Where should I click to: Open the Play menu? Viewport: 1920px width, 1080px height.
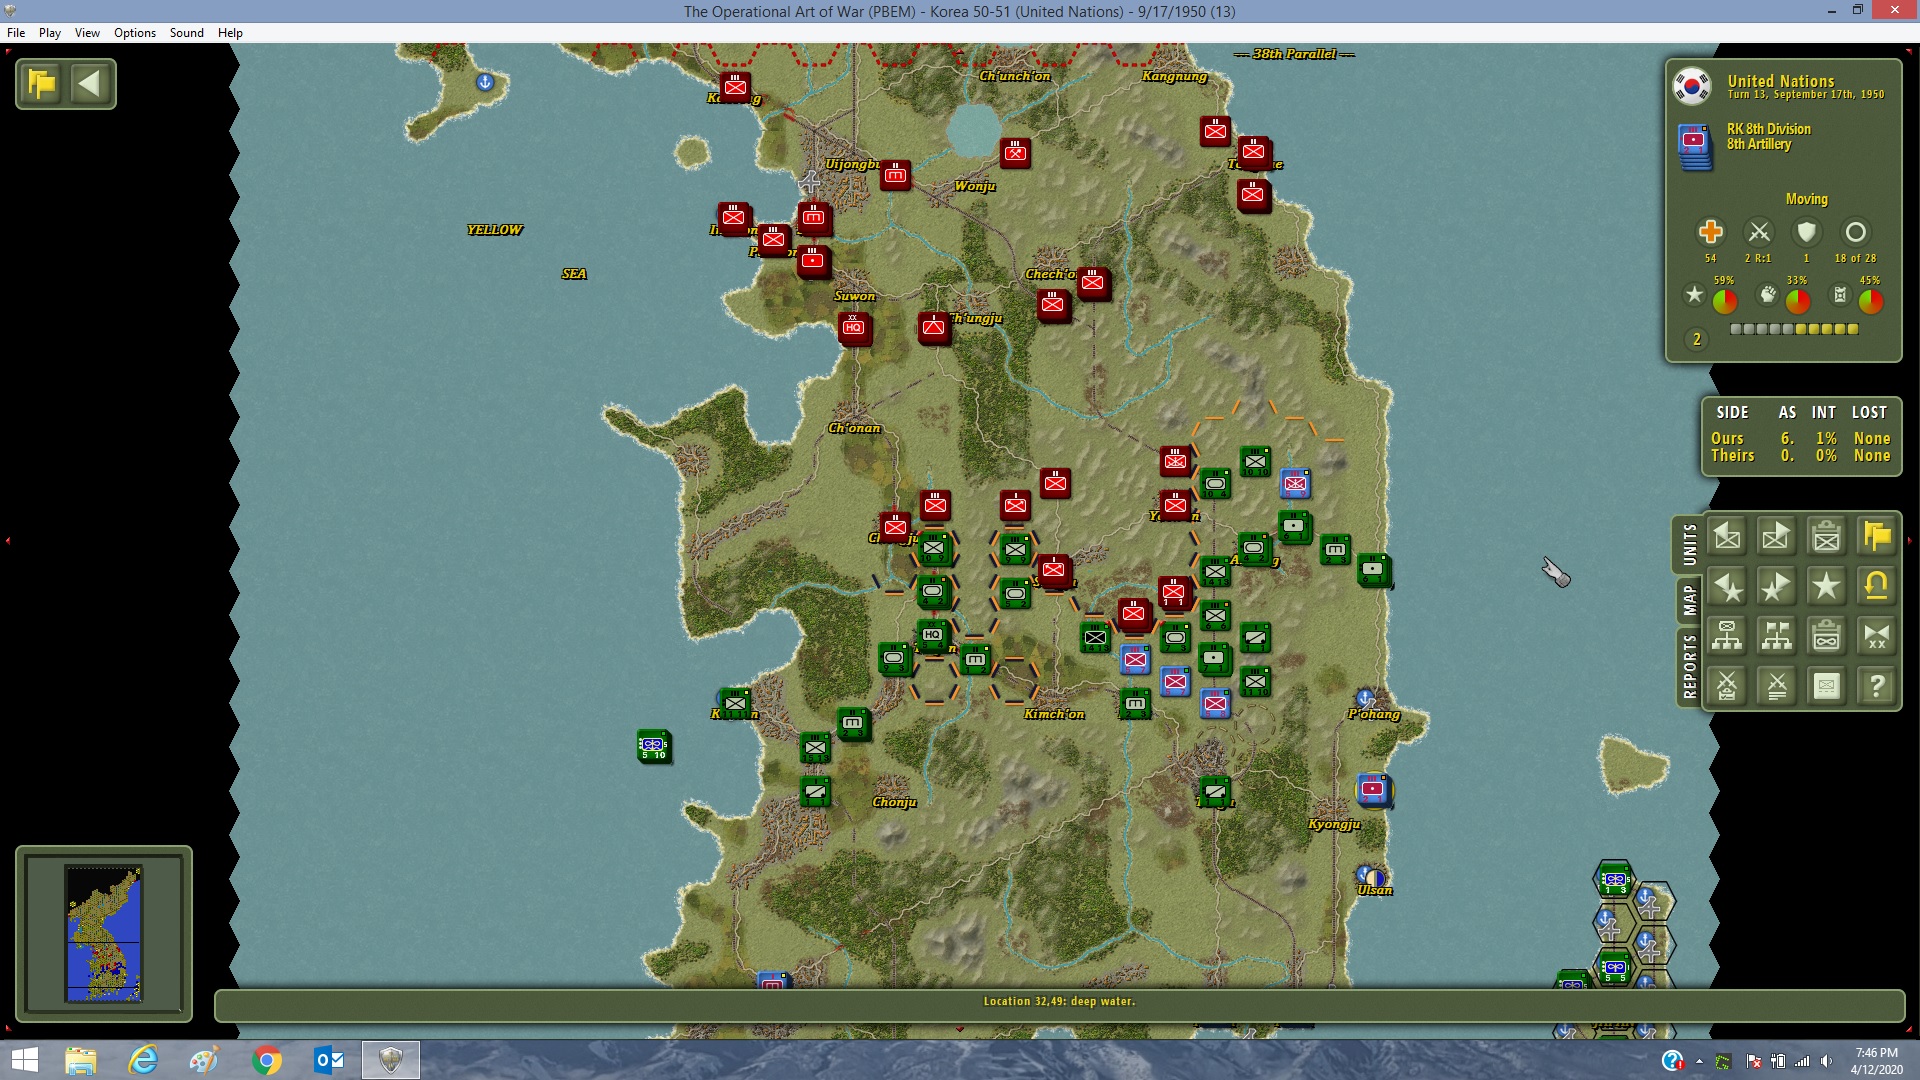50,33
